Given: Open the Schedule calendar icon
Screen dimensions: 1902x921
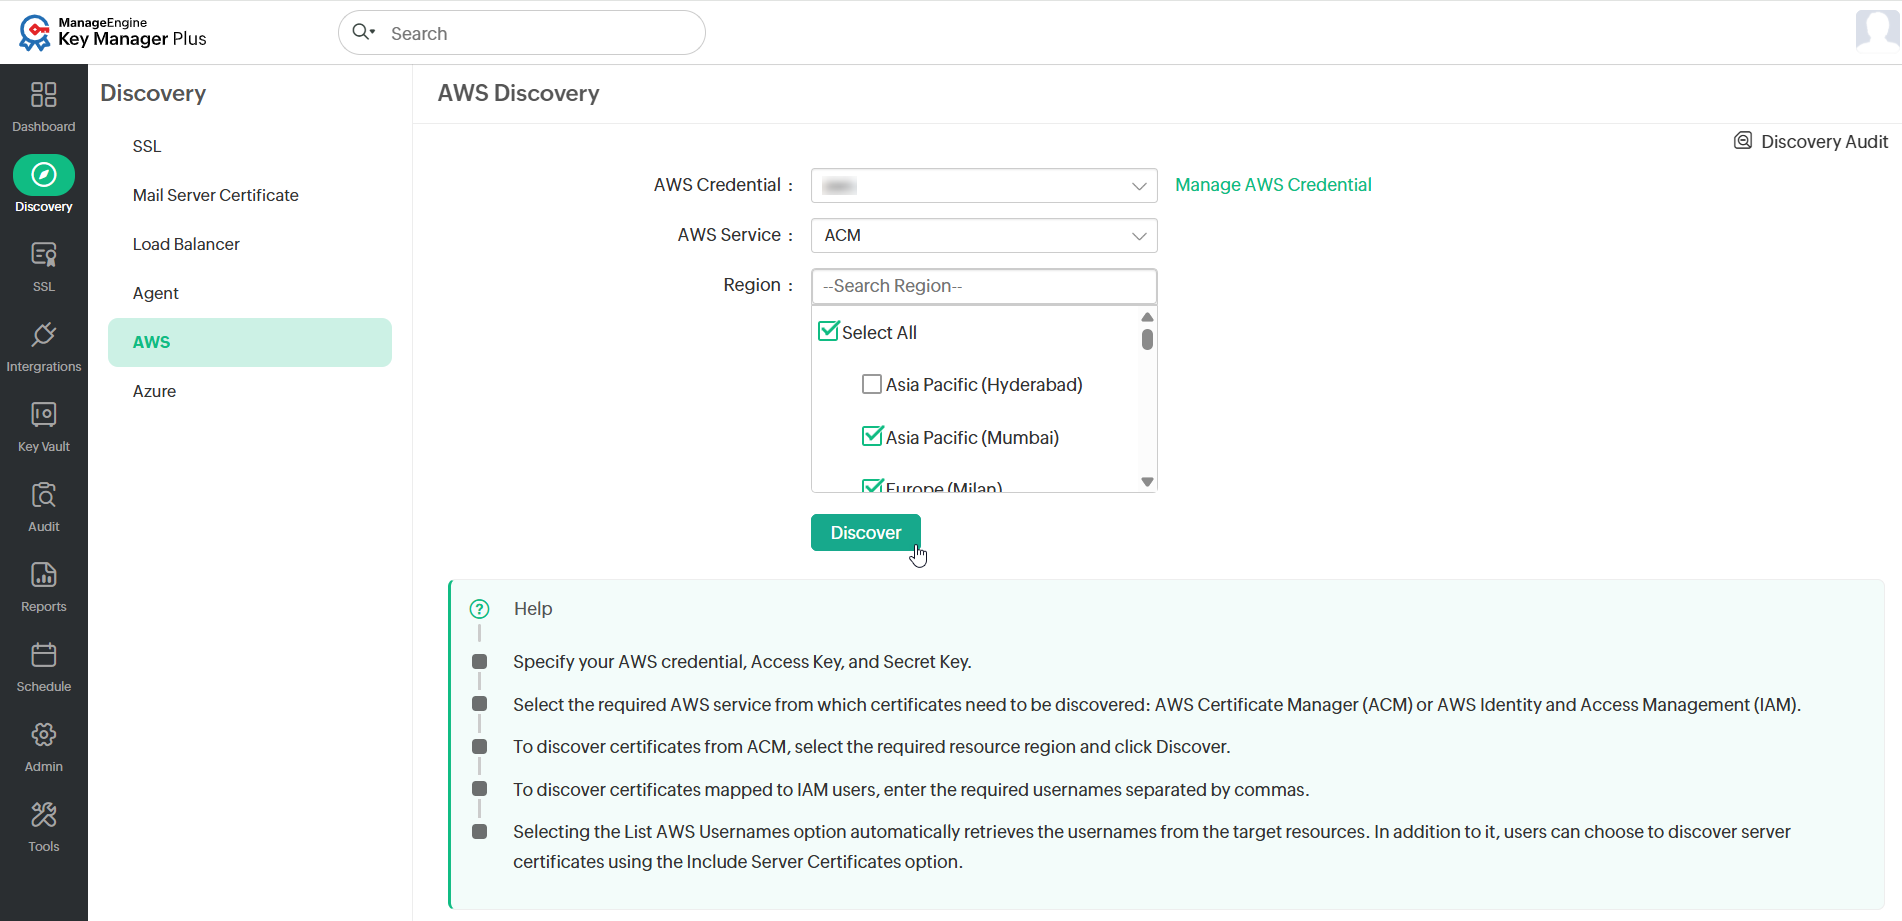Looking at the screenshot, I should 43,654.
